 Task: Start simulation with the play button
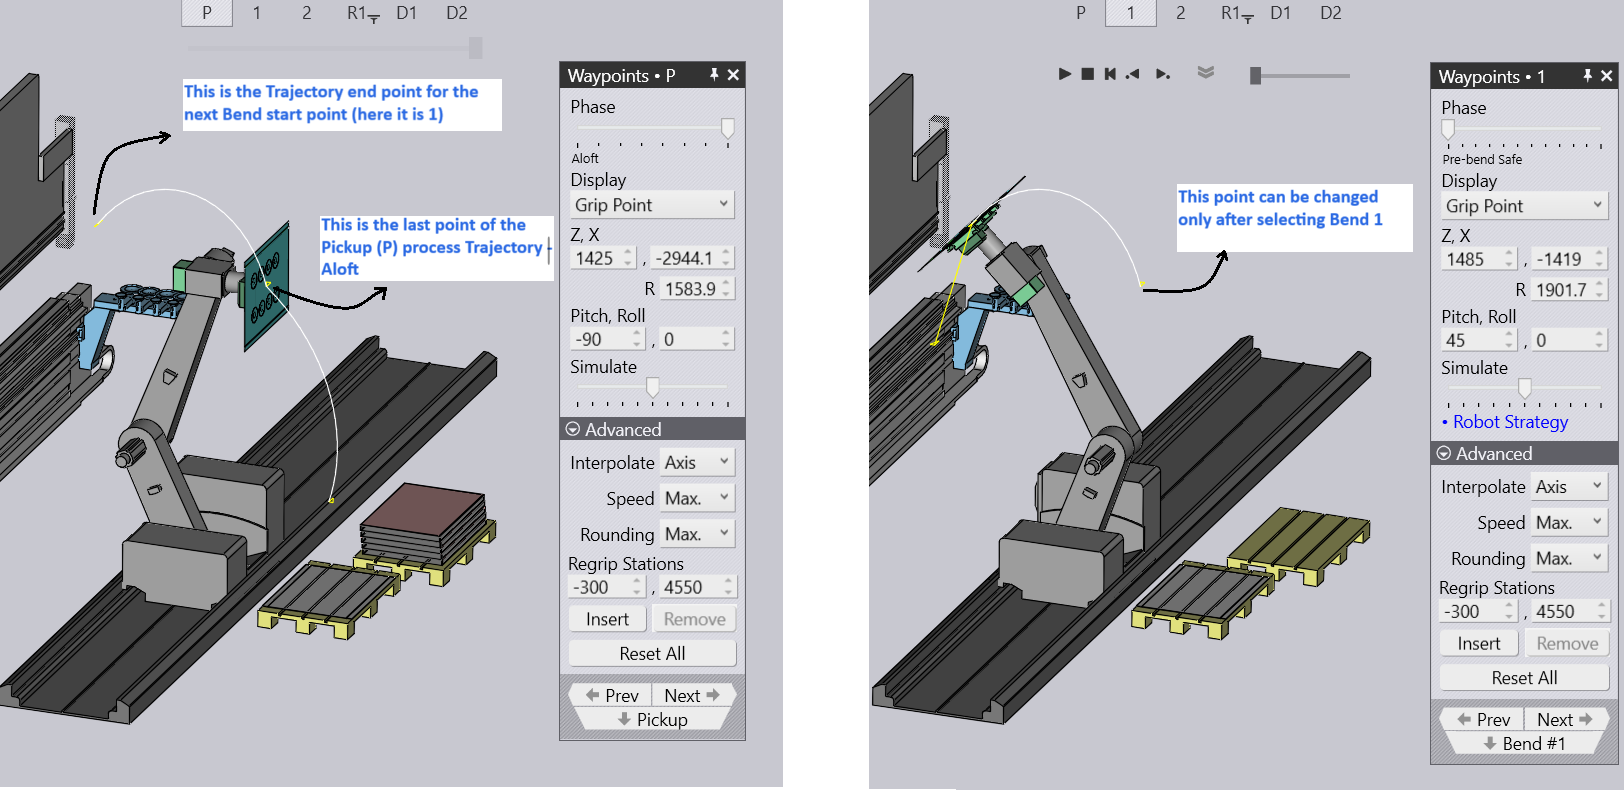1065,74
